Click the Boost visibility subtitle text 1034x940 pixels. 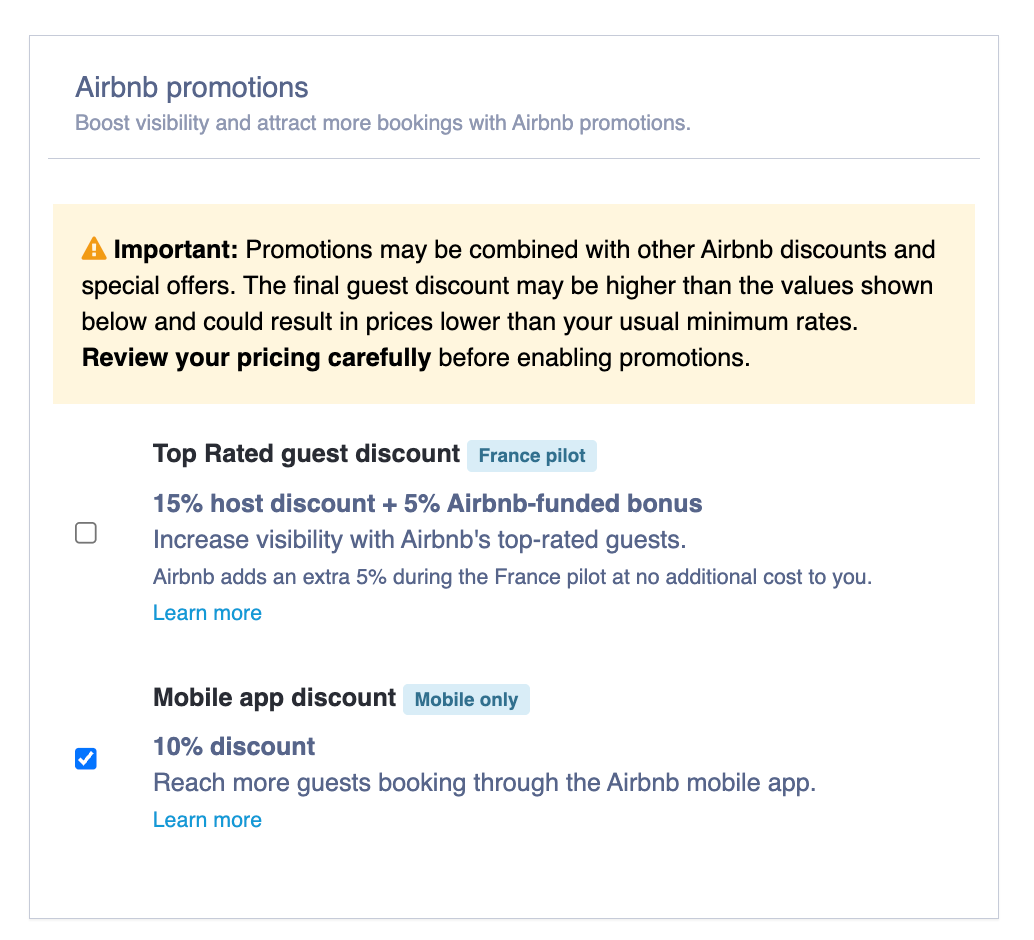tap(382, 123)
